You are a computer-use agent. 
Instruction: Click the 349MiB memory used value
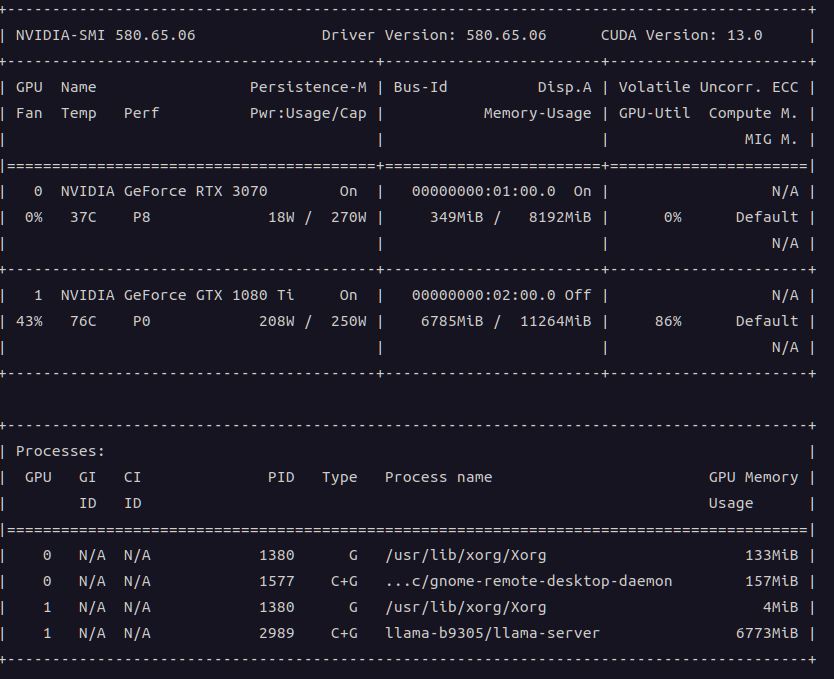pos(456,217)
